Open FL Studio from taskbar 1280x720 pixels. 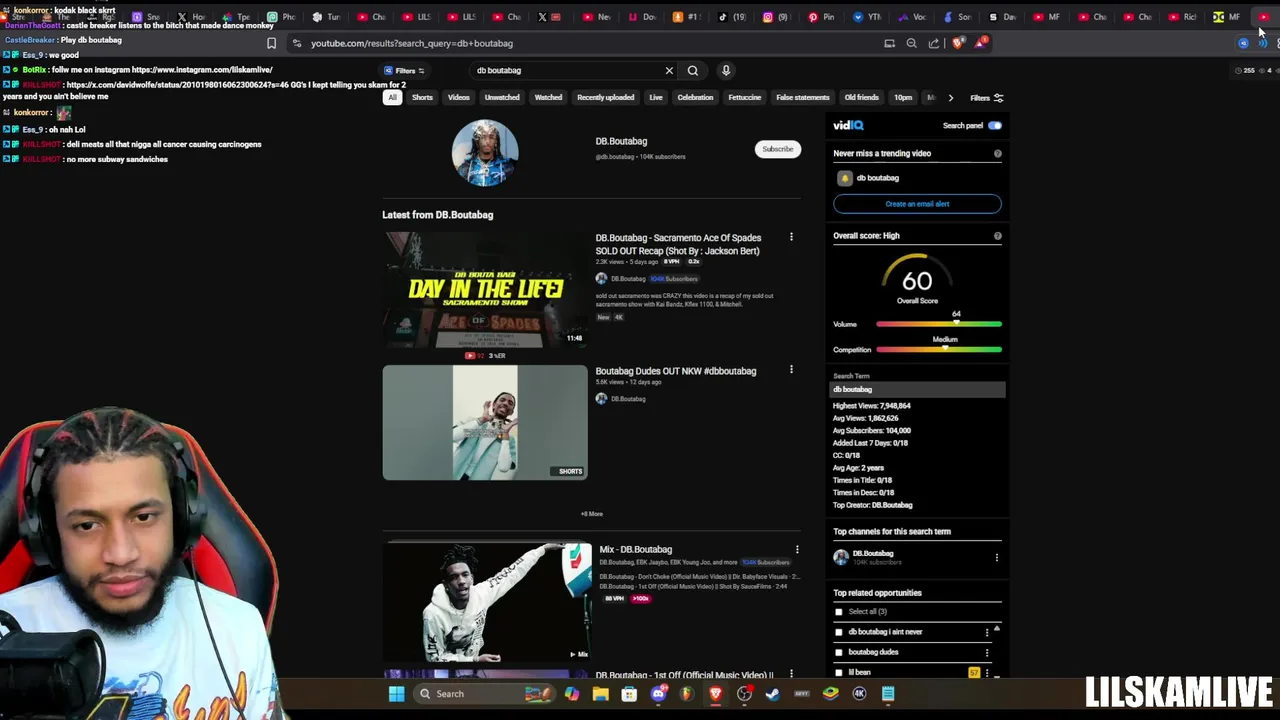pyautogui.click(x=686, y=694)
